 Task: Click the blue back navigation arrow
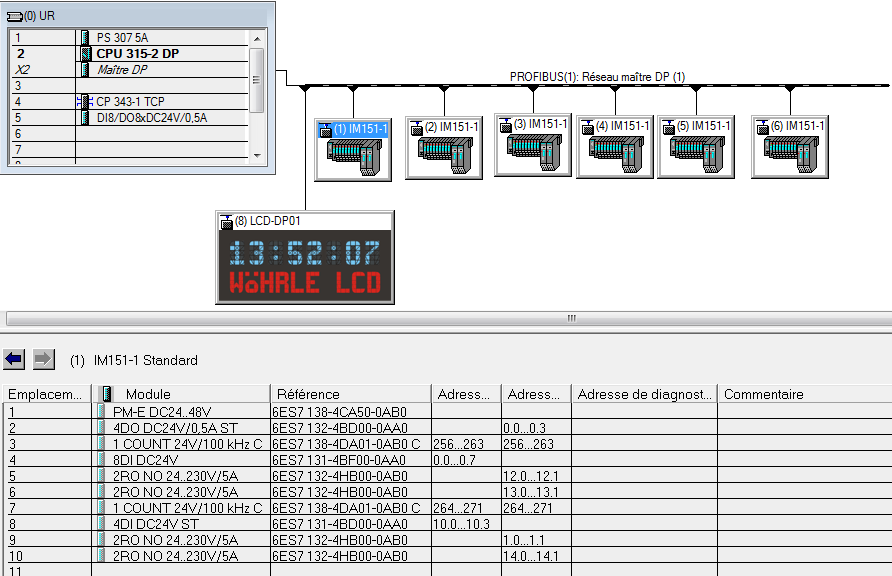(15, 359)
